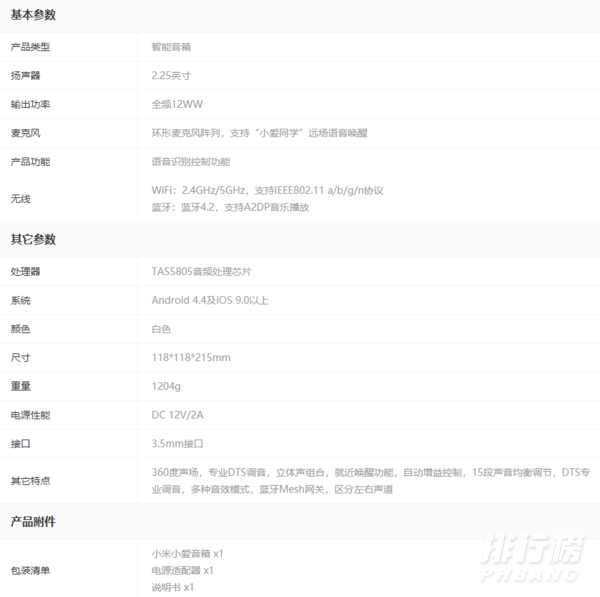The height and width of the screenshot is (597, 600).
Task: Click the 基本参数 section header
Action: tap(33, 16)
